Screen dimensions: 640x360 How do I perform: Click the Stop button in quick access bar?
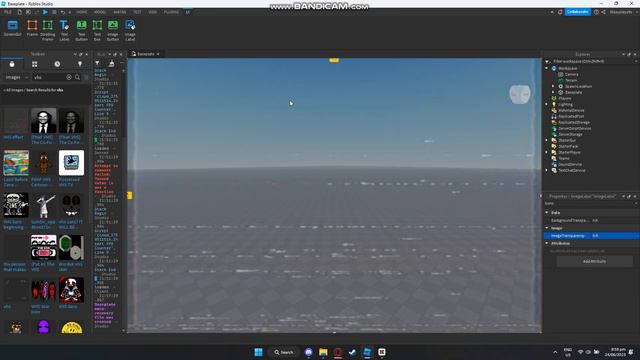pos(54,12)
